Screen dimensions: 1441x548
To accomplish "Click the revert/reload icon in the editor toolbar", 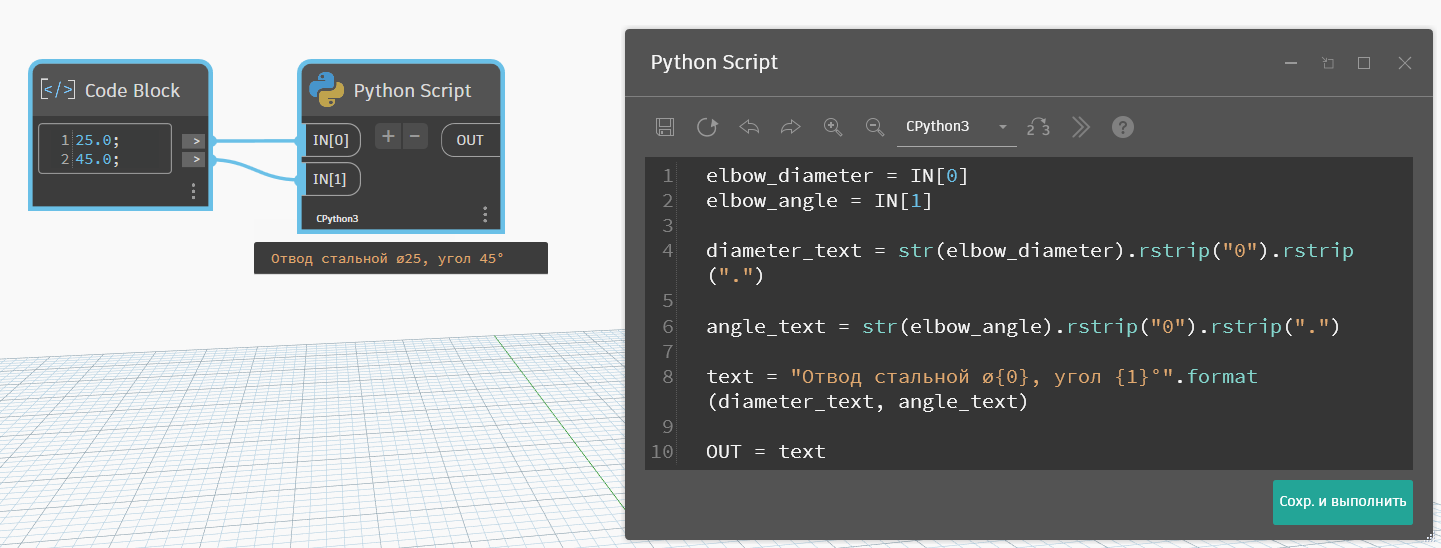I will 707,127.
